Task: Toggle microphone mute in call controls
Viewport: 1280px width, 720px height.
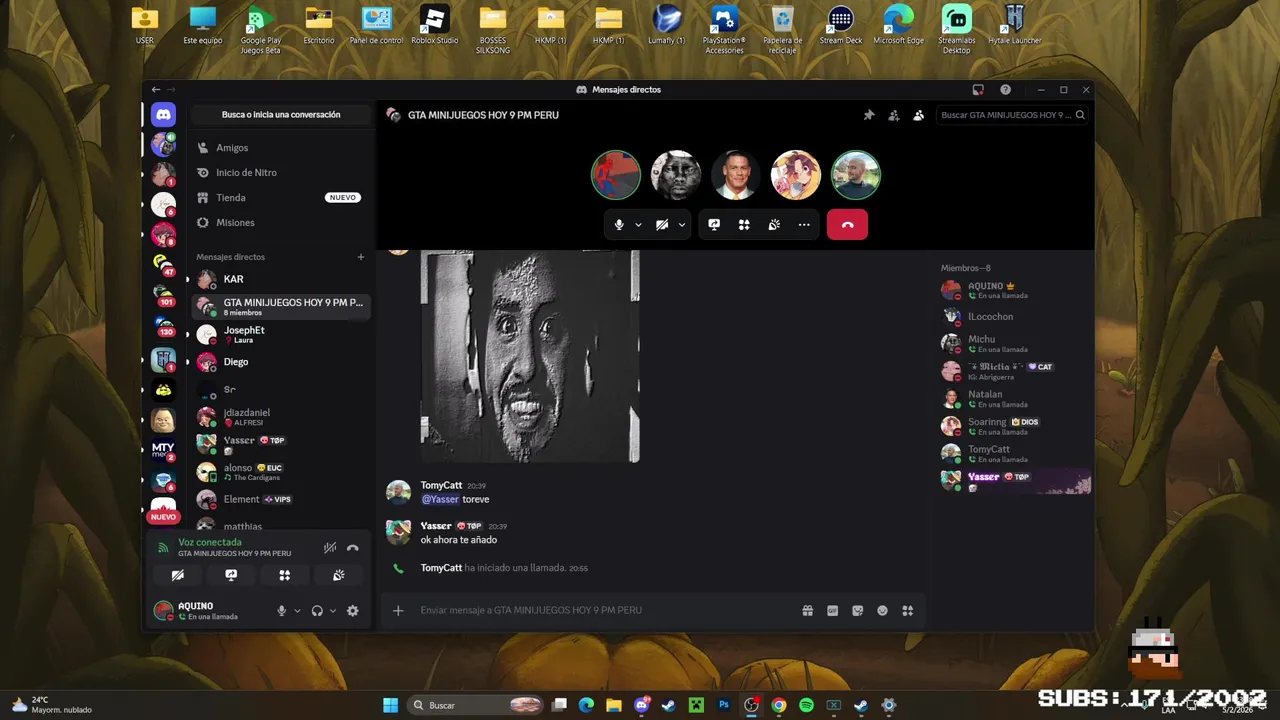Action: [x=619, y=225]
